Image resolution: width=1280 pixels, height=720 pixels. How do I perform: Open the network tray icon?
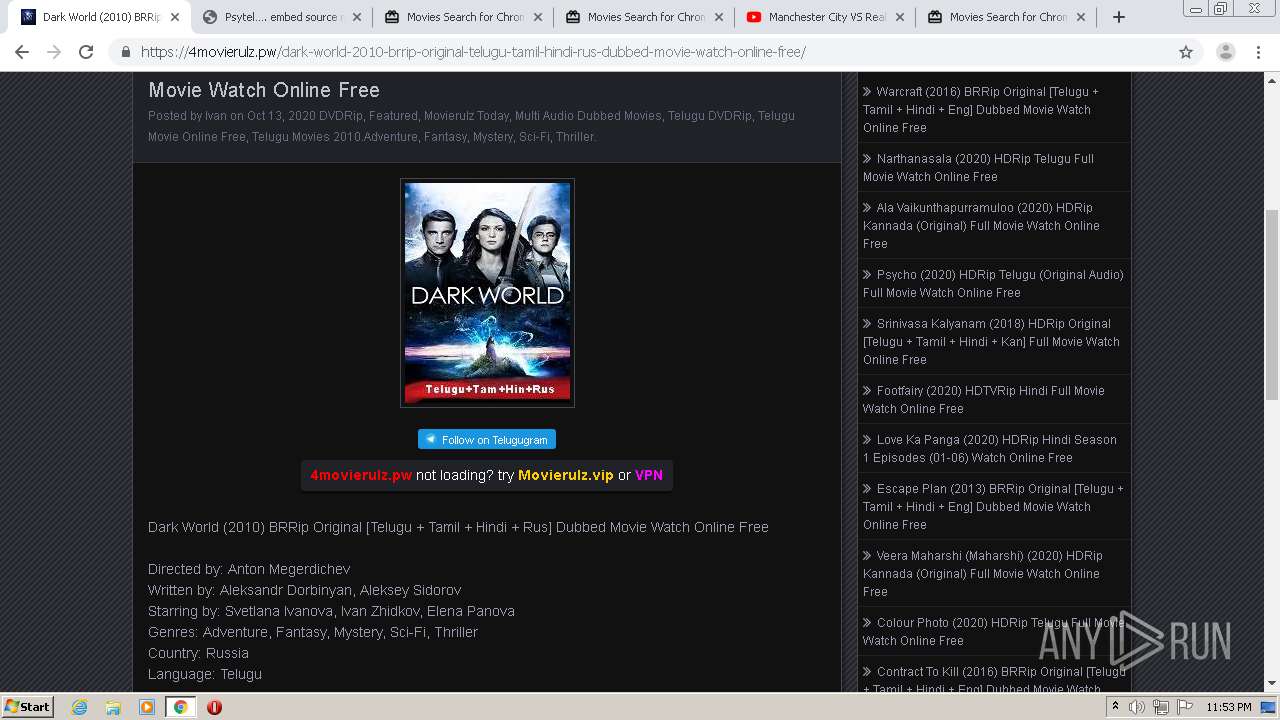[x=1161, y=707]
